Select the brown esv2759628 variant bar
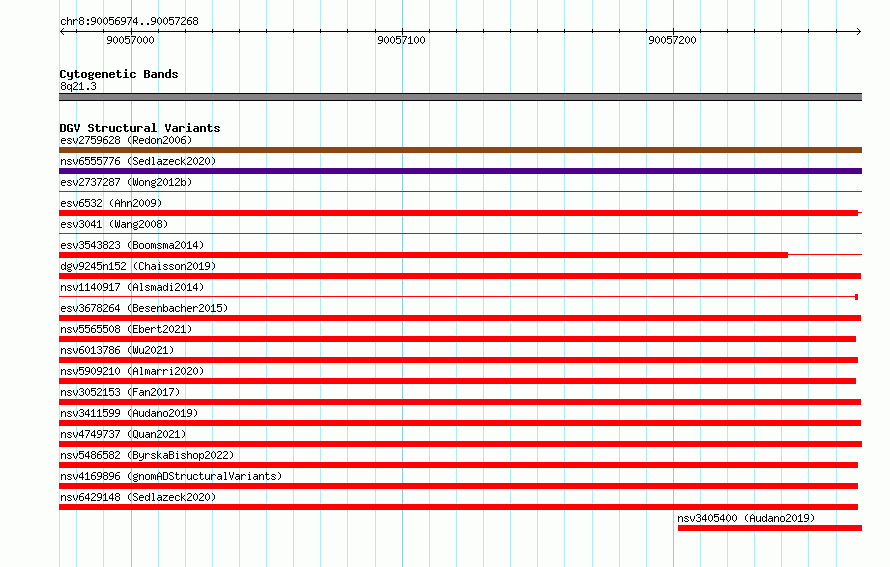Screen dimensions: 890x567 tap(460, 150)
